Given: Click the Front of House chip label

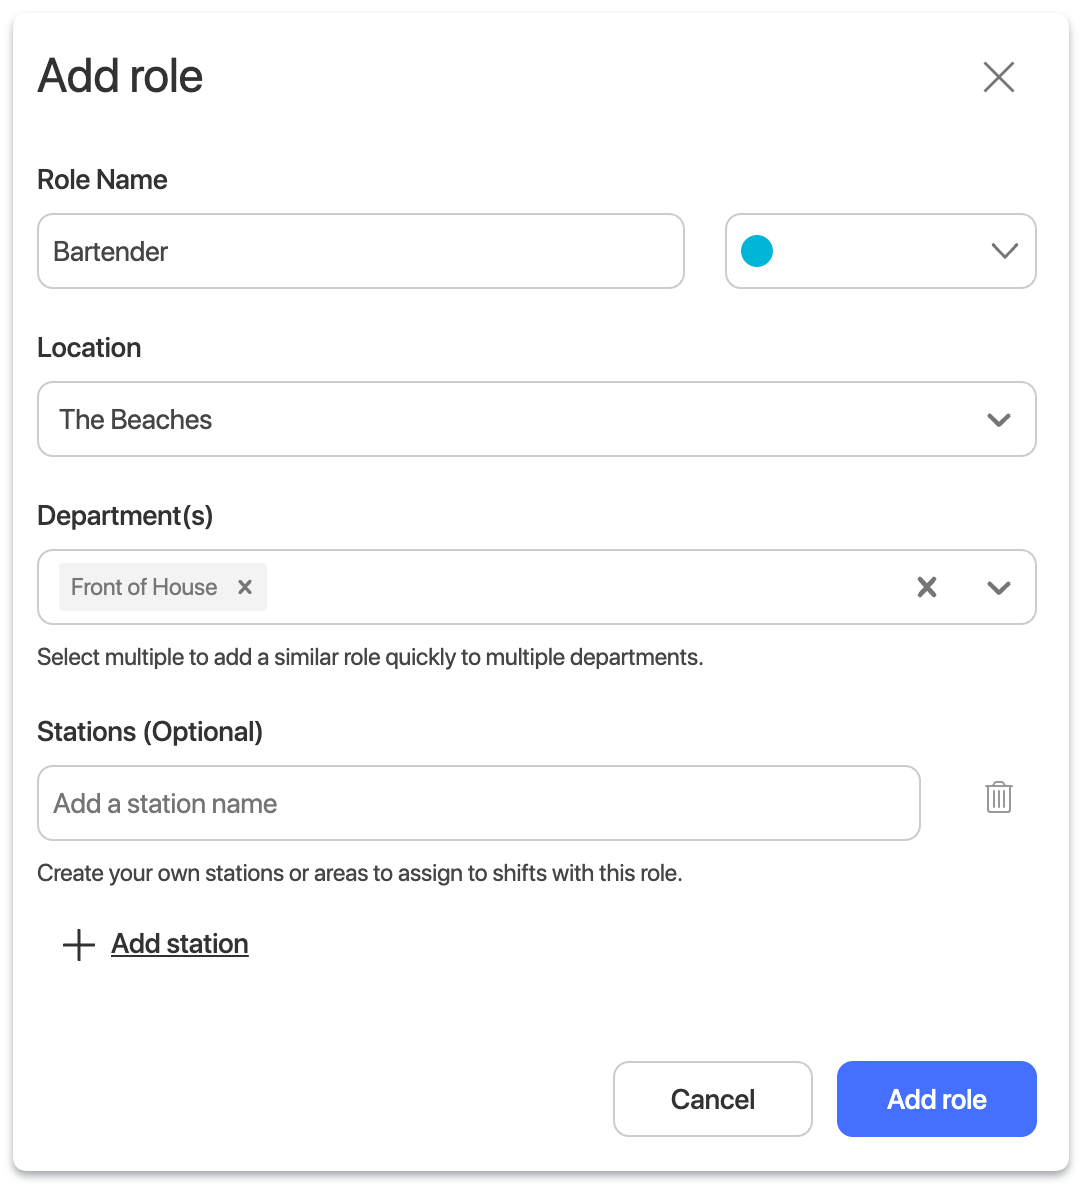Looking at the screenshot, I should [144, 587].
